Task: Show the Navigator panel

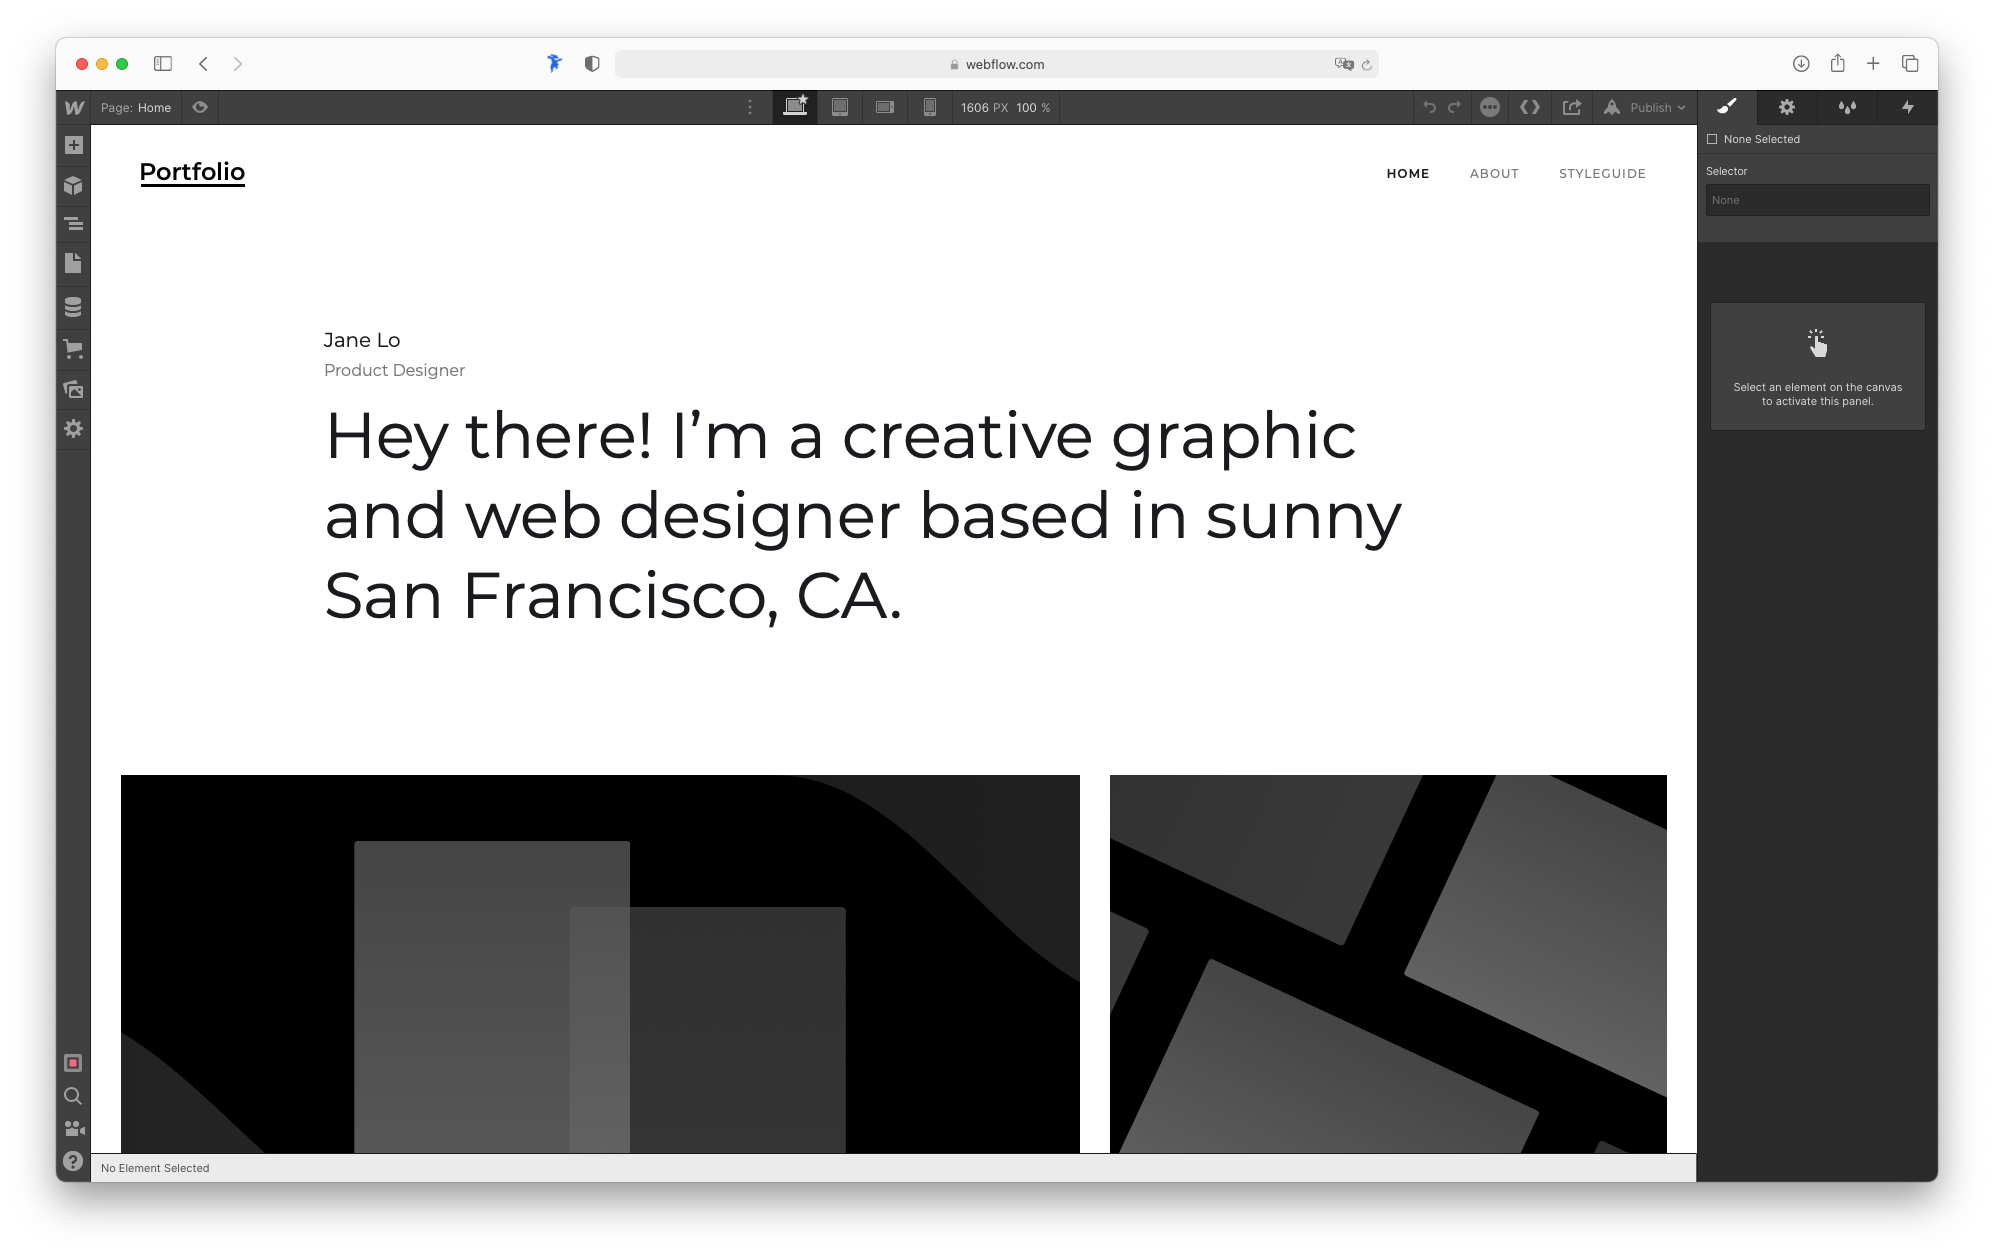Action: 73,224
